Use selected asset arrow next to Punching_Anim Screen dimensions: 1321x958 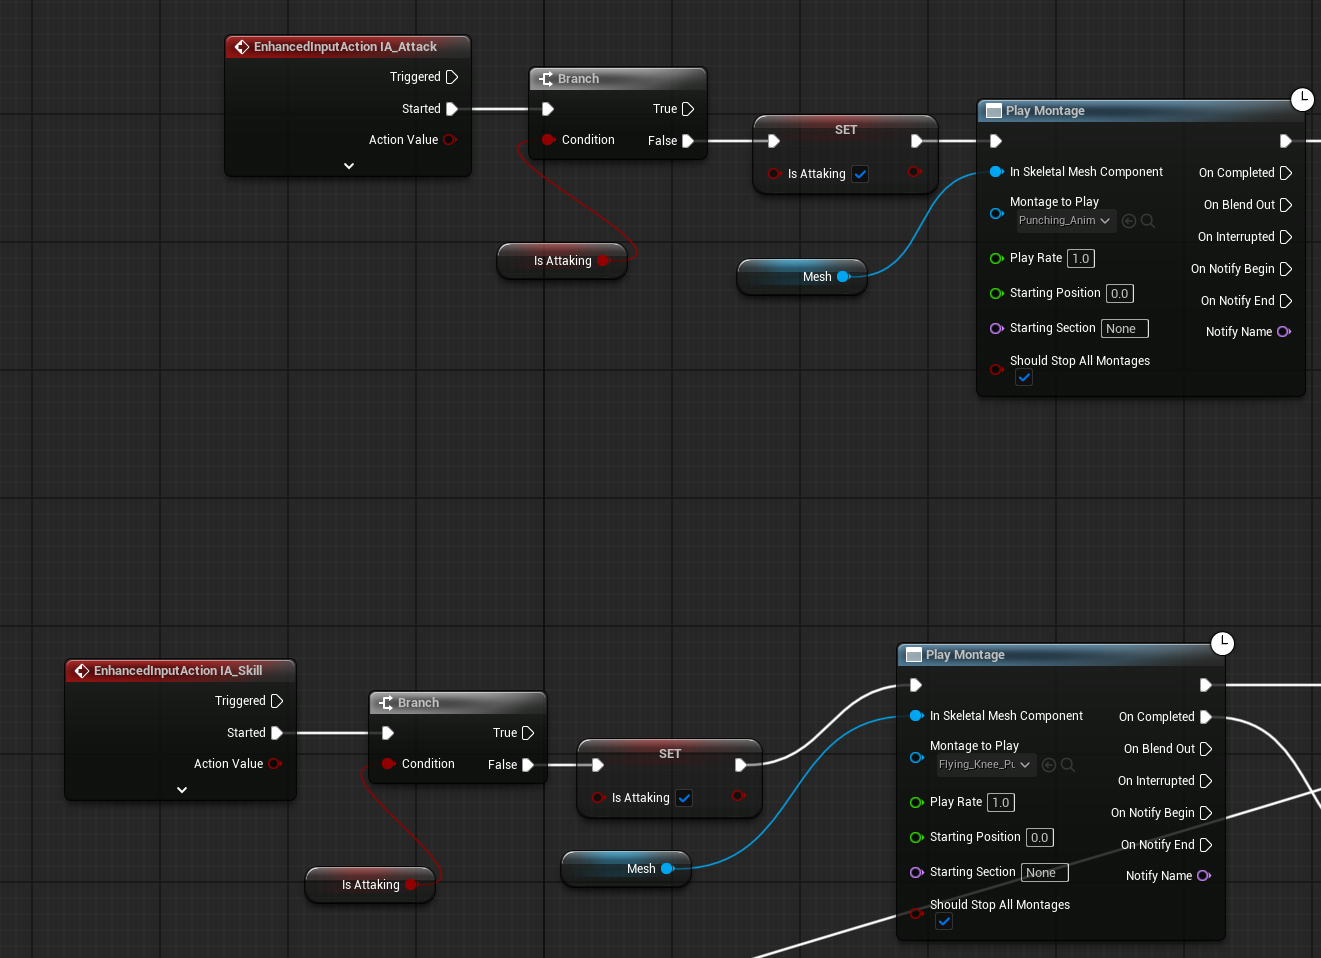(1129, 221)
